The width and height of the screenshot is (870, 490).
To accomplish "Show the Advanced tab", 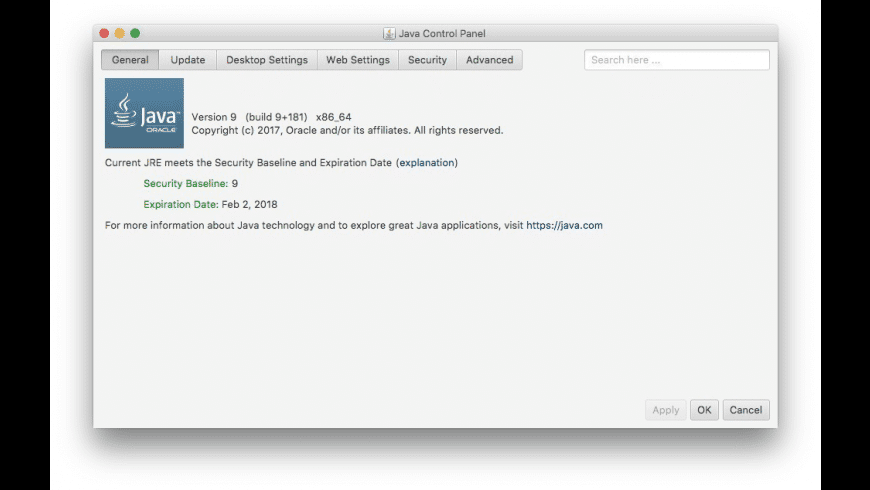I will 490,60.
